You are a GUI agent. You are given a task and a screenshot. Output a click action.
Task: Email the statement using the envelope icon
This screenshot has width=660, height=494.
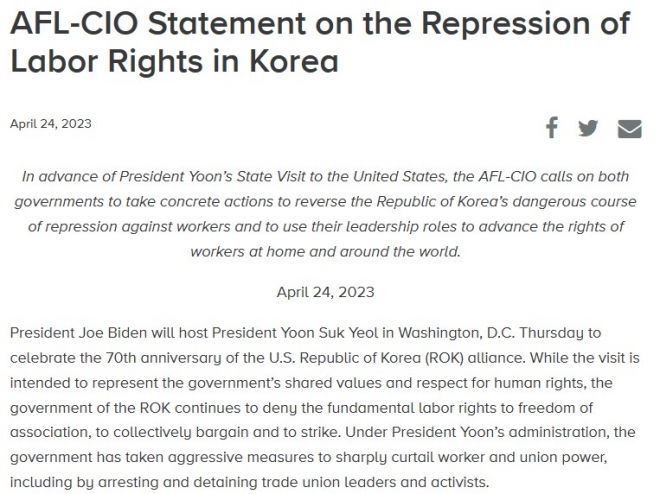[x=630, y=128]
